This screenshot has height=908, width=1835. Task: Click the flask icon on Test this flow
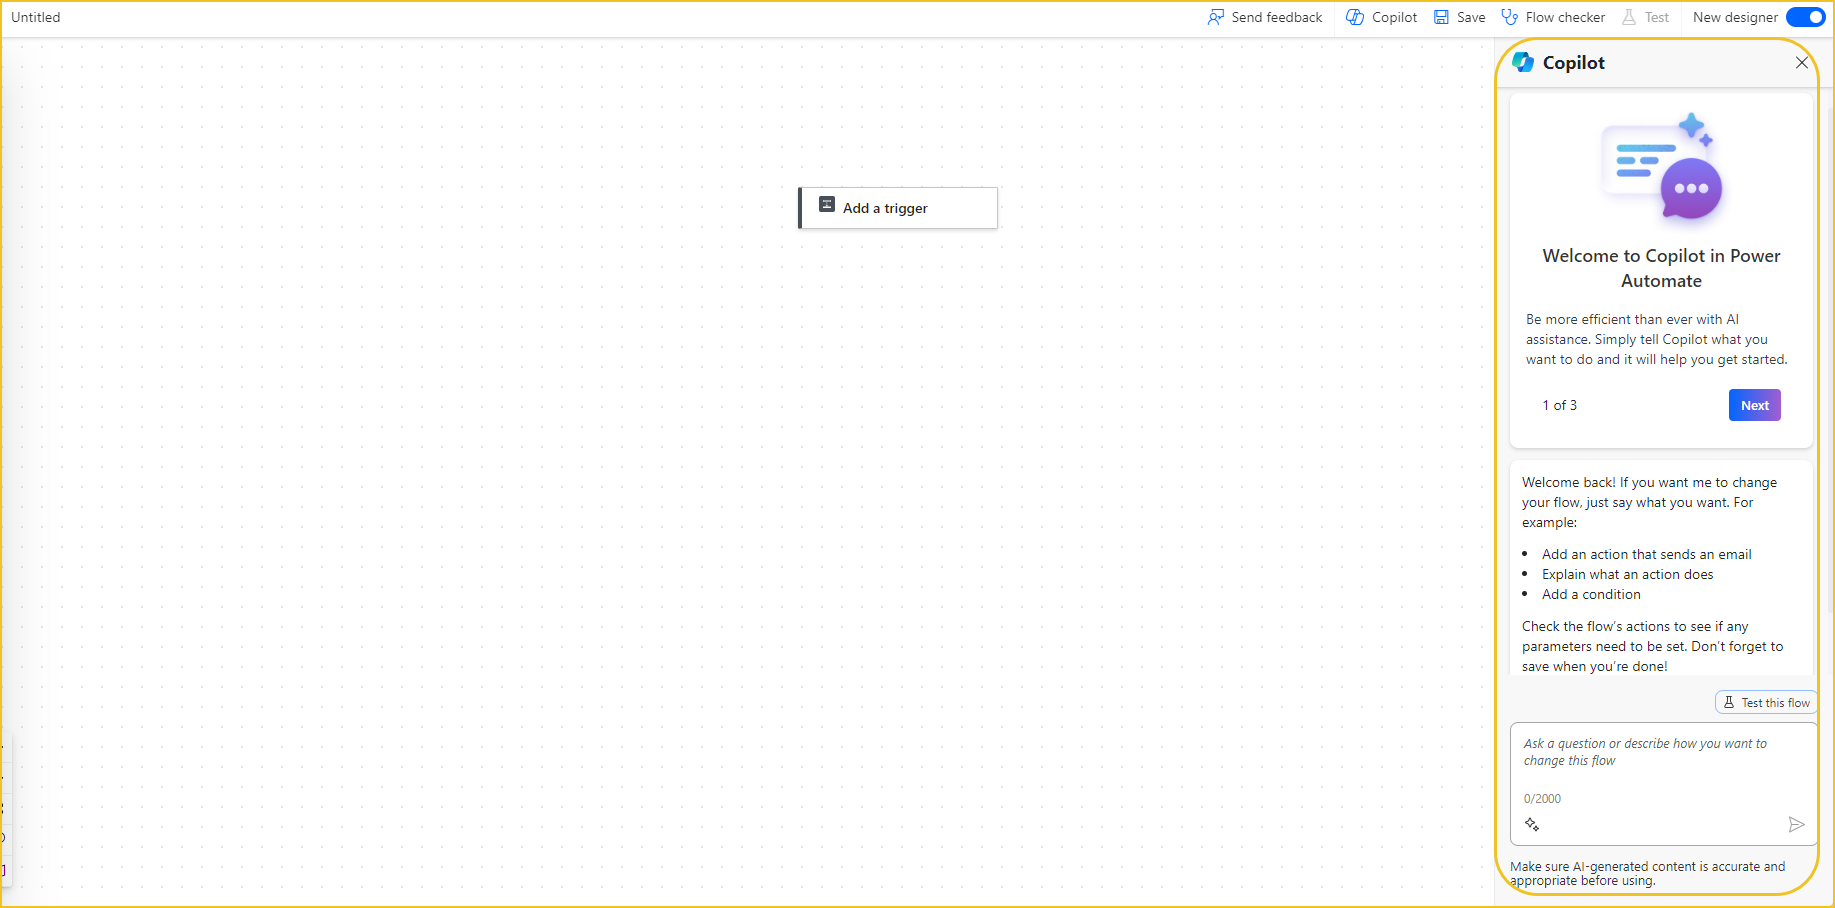coord(1729,703)
